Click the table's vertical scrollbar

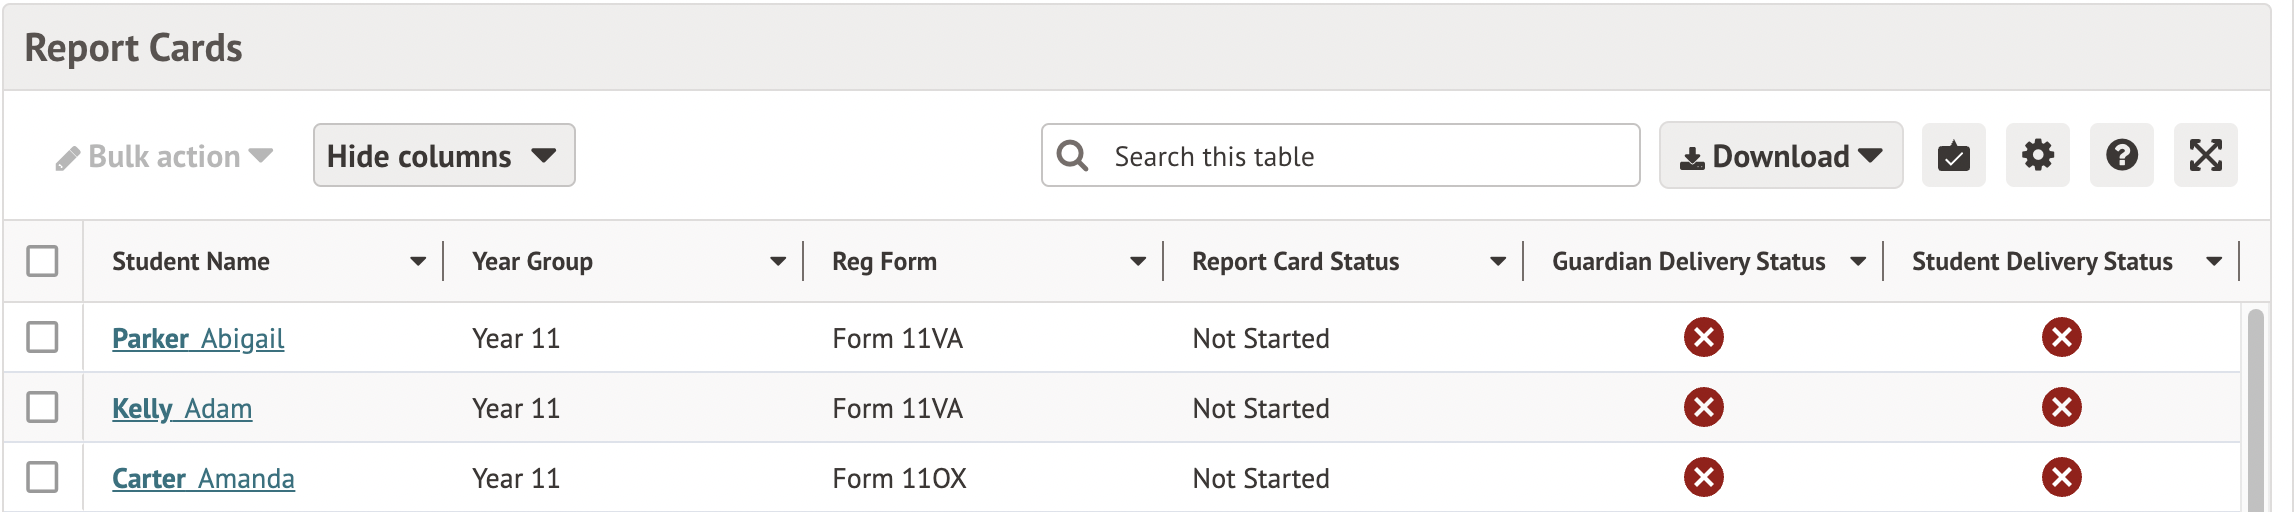click(x=2255, y=410)
